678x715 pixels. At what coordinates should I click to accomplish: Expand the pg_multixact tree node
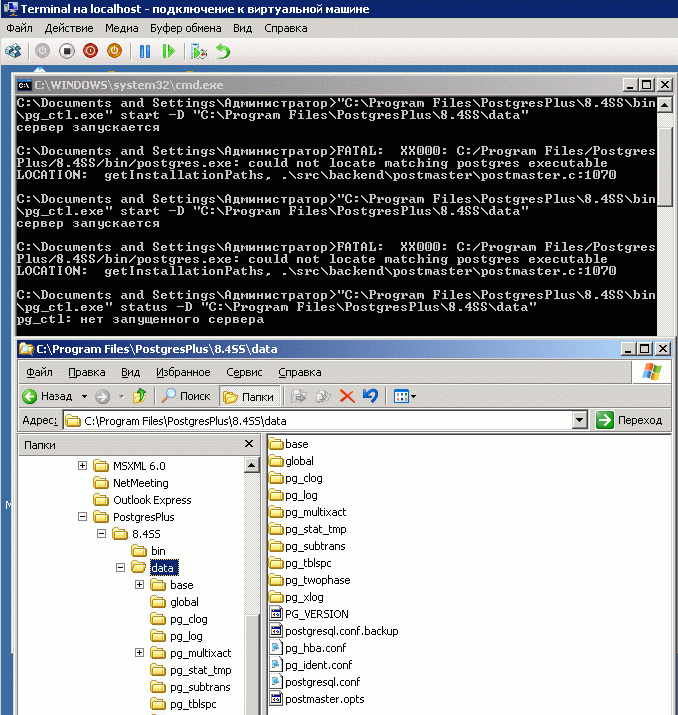(140, 653)
